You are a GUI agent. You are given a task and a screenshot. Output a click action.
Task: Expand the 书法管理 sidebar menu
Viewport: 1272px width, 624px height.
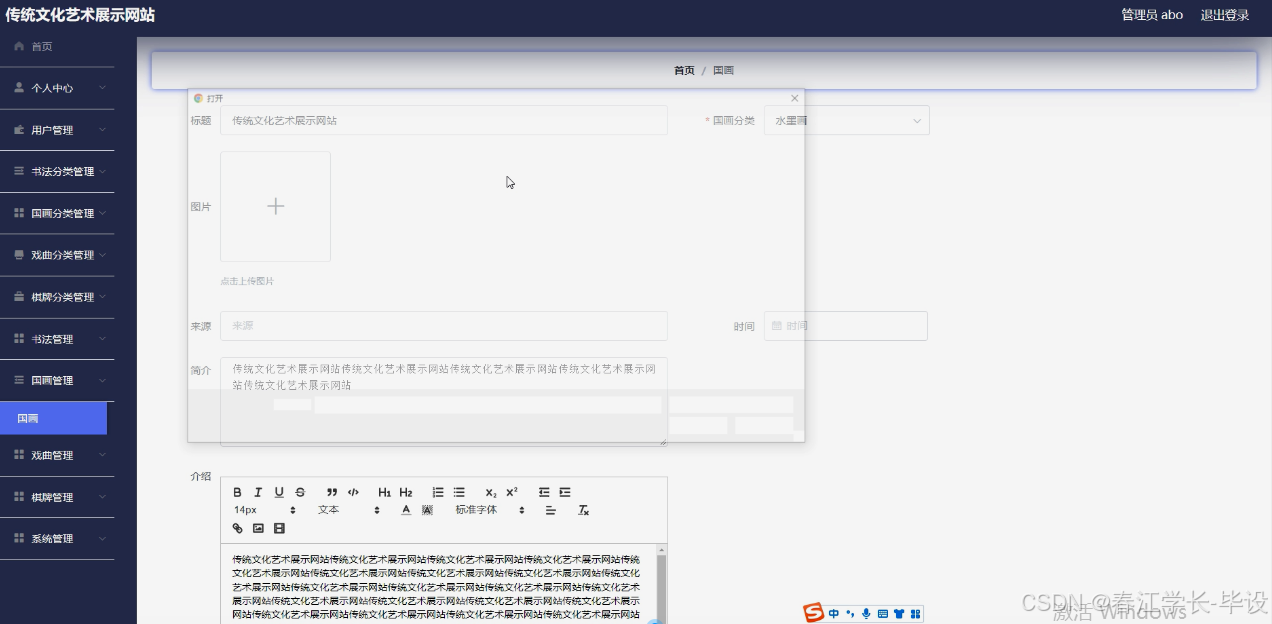[x=57, y=339]
